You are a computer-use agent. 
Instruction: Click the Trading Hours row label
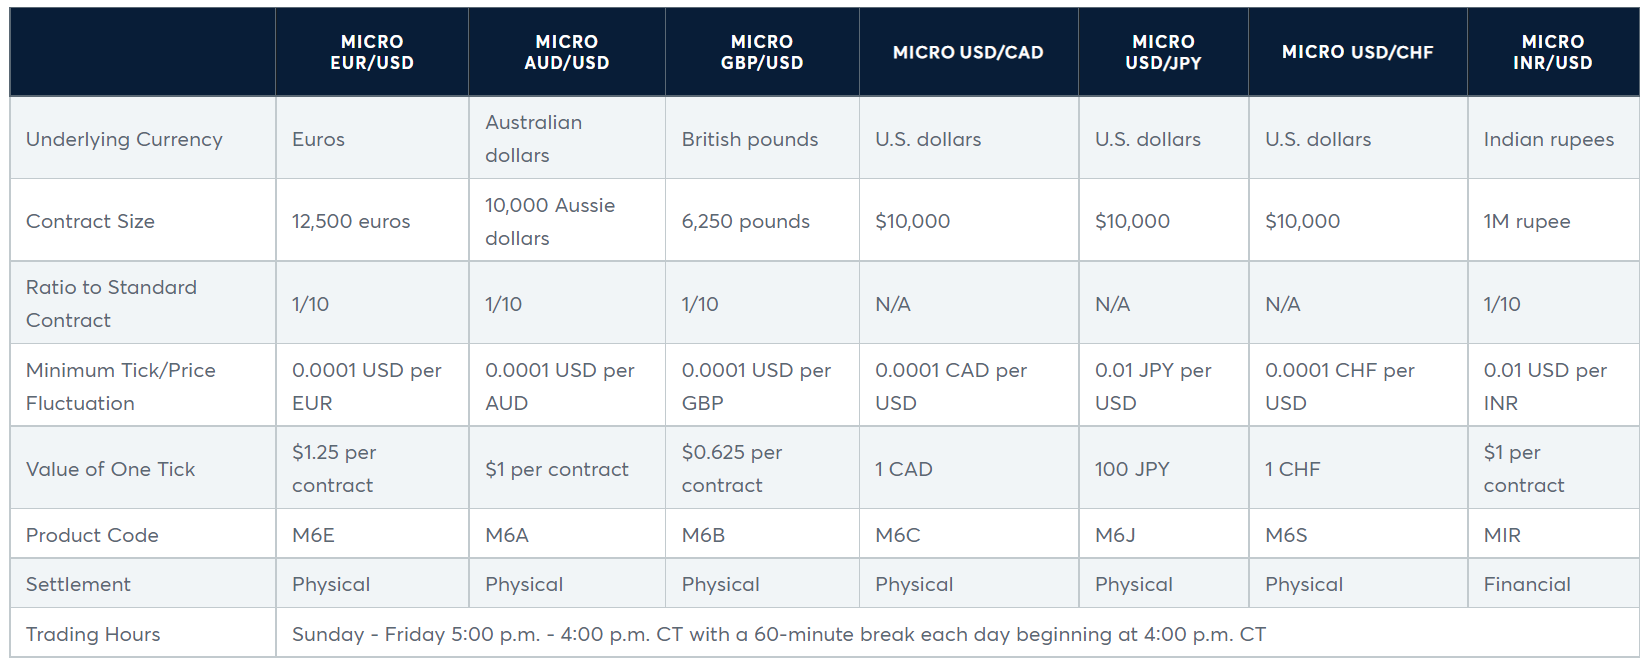pyautogui.click(x=93, y=634)
